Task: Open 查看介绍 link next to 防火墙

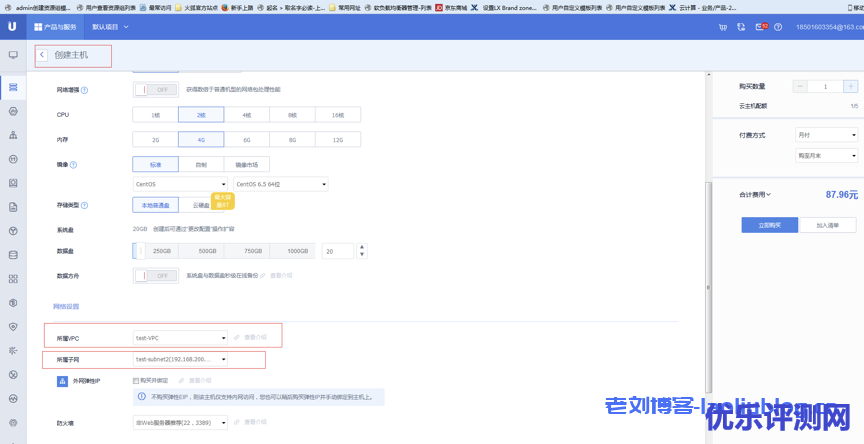Action: (255, 422)
